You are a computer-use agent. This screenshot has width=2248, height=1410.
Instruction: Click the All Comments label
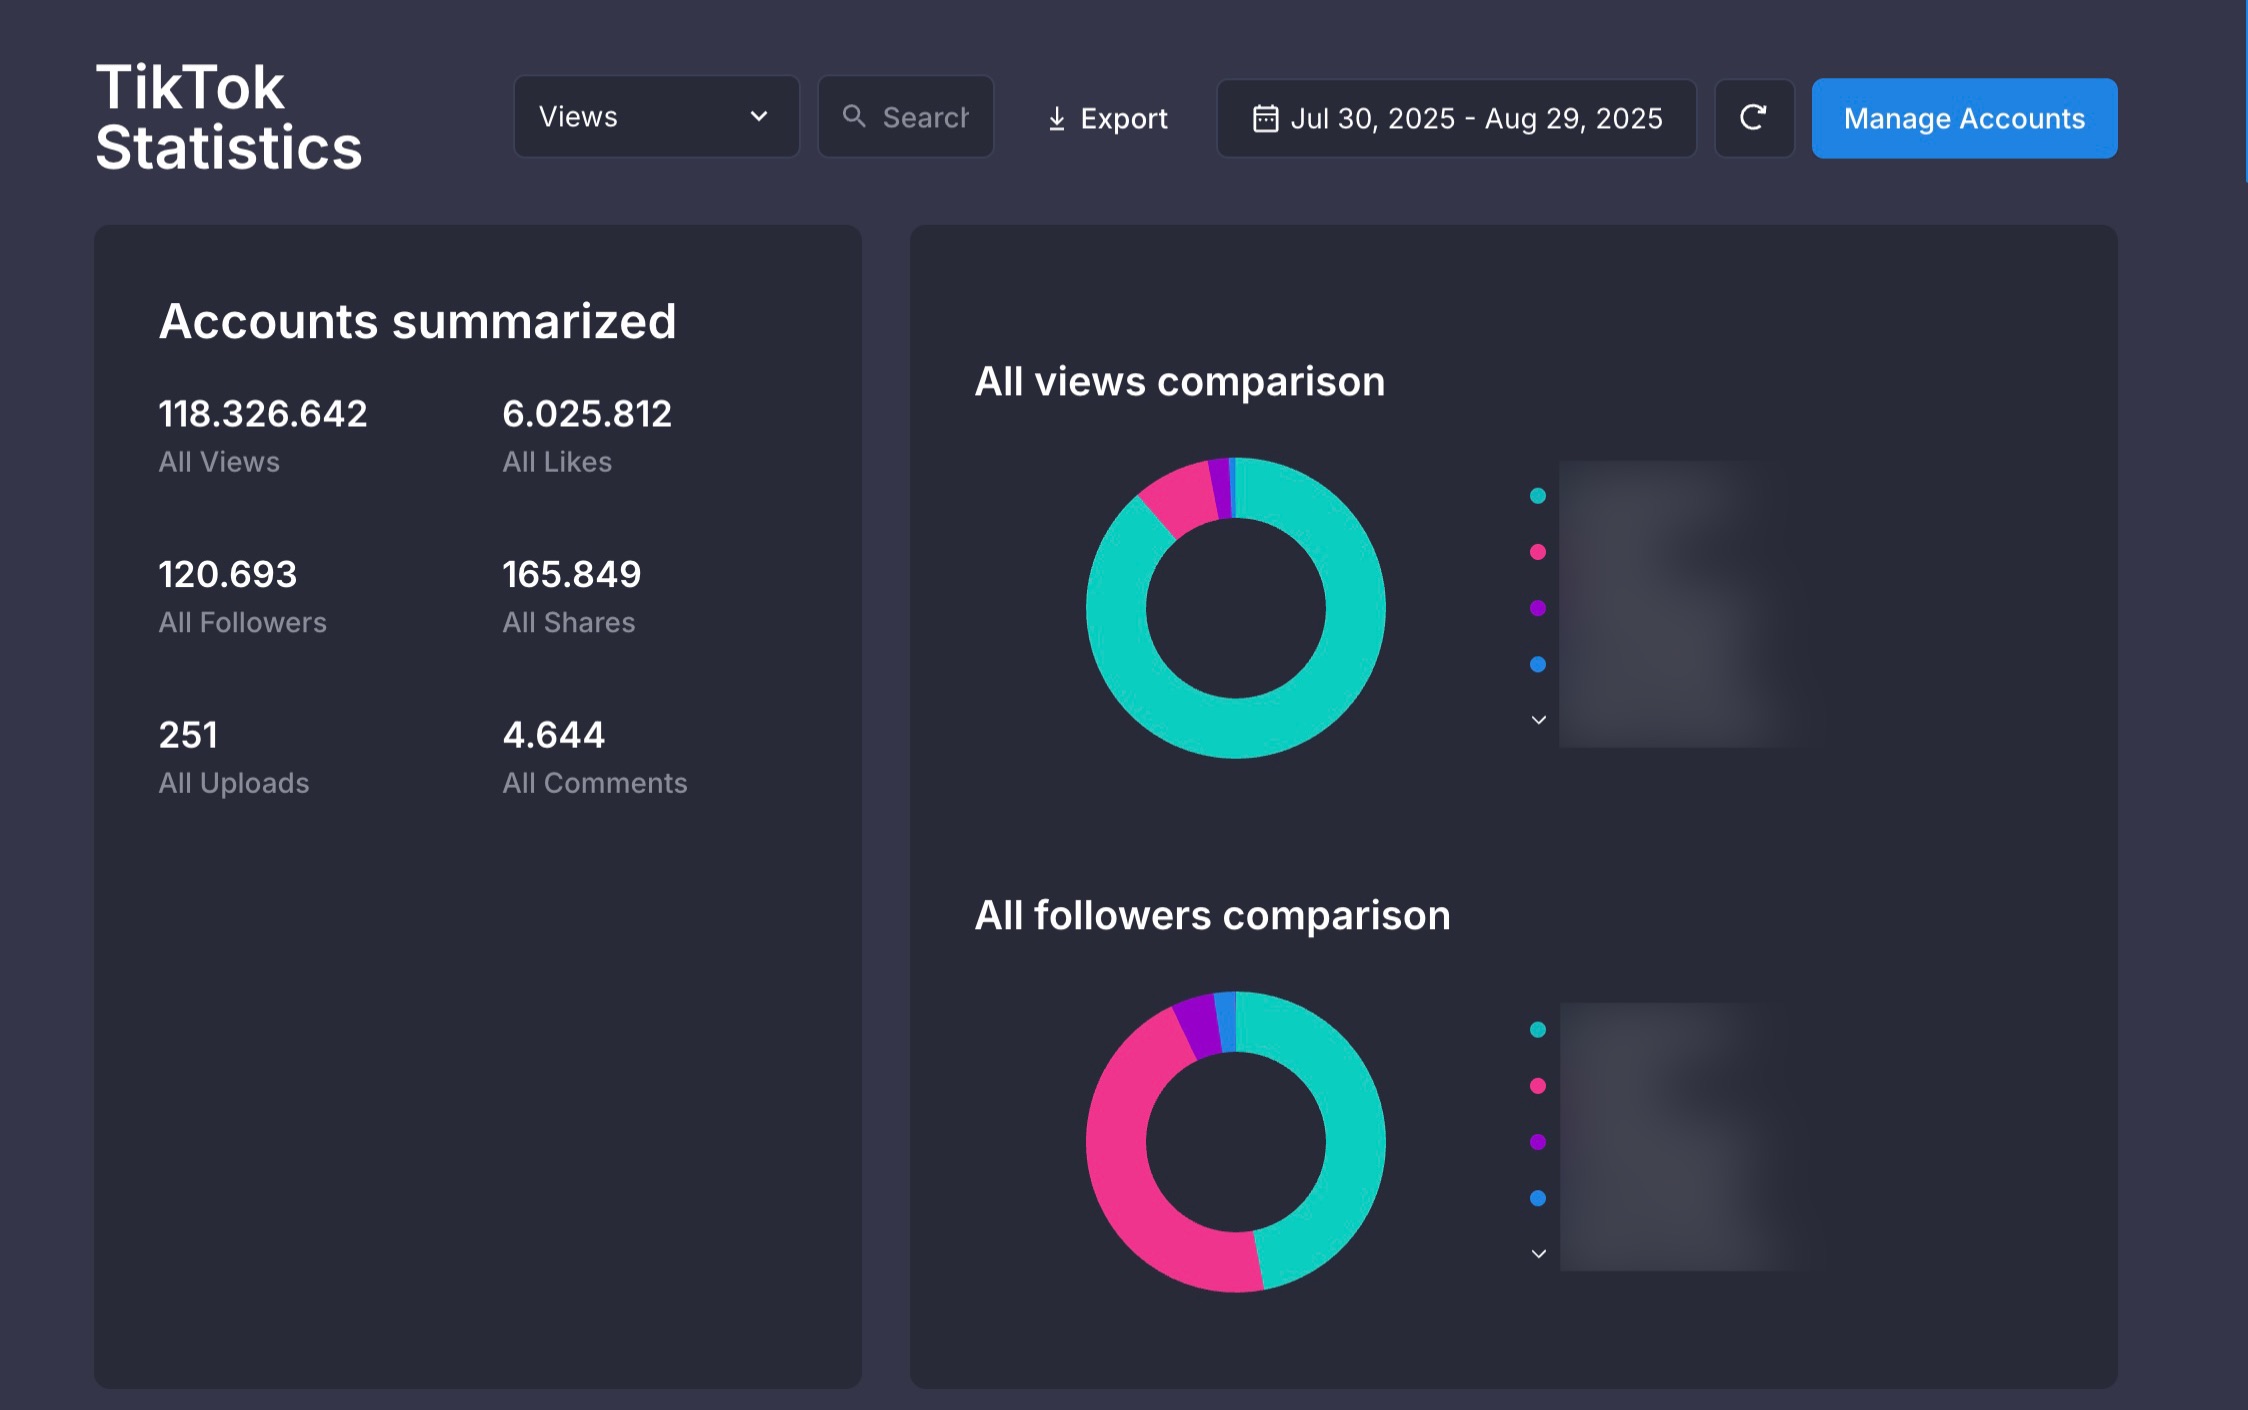(x=595, y=783)
